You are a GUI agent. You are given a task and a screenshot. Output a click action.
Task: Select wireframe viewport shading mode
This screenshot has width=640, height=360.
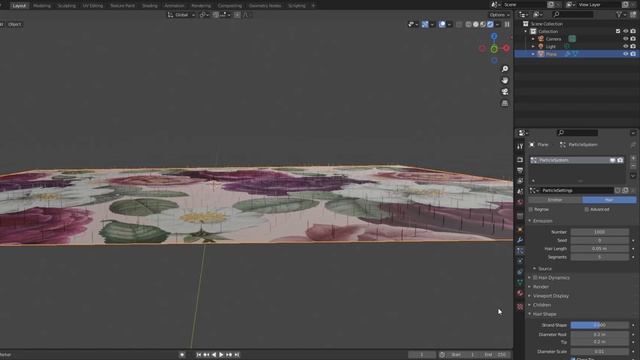coord(468,24)
